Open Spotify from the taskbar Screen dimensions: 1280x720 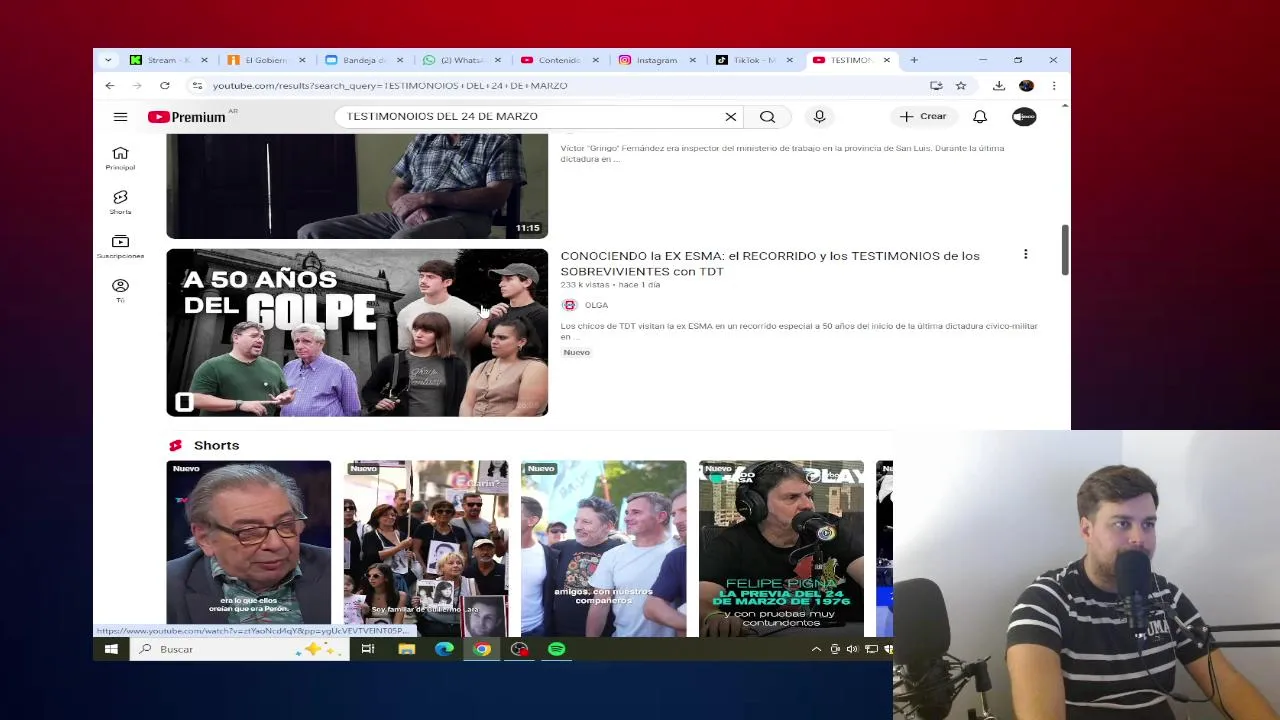[557, 650]
